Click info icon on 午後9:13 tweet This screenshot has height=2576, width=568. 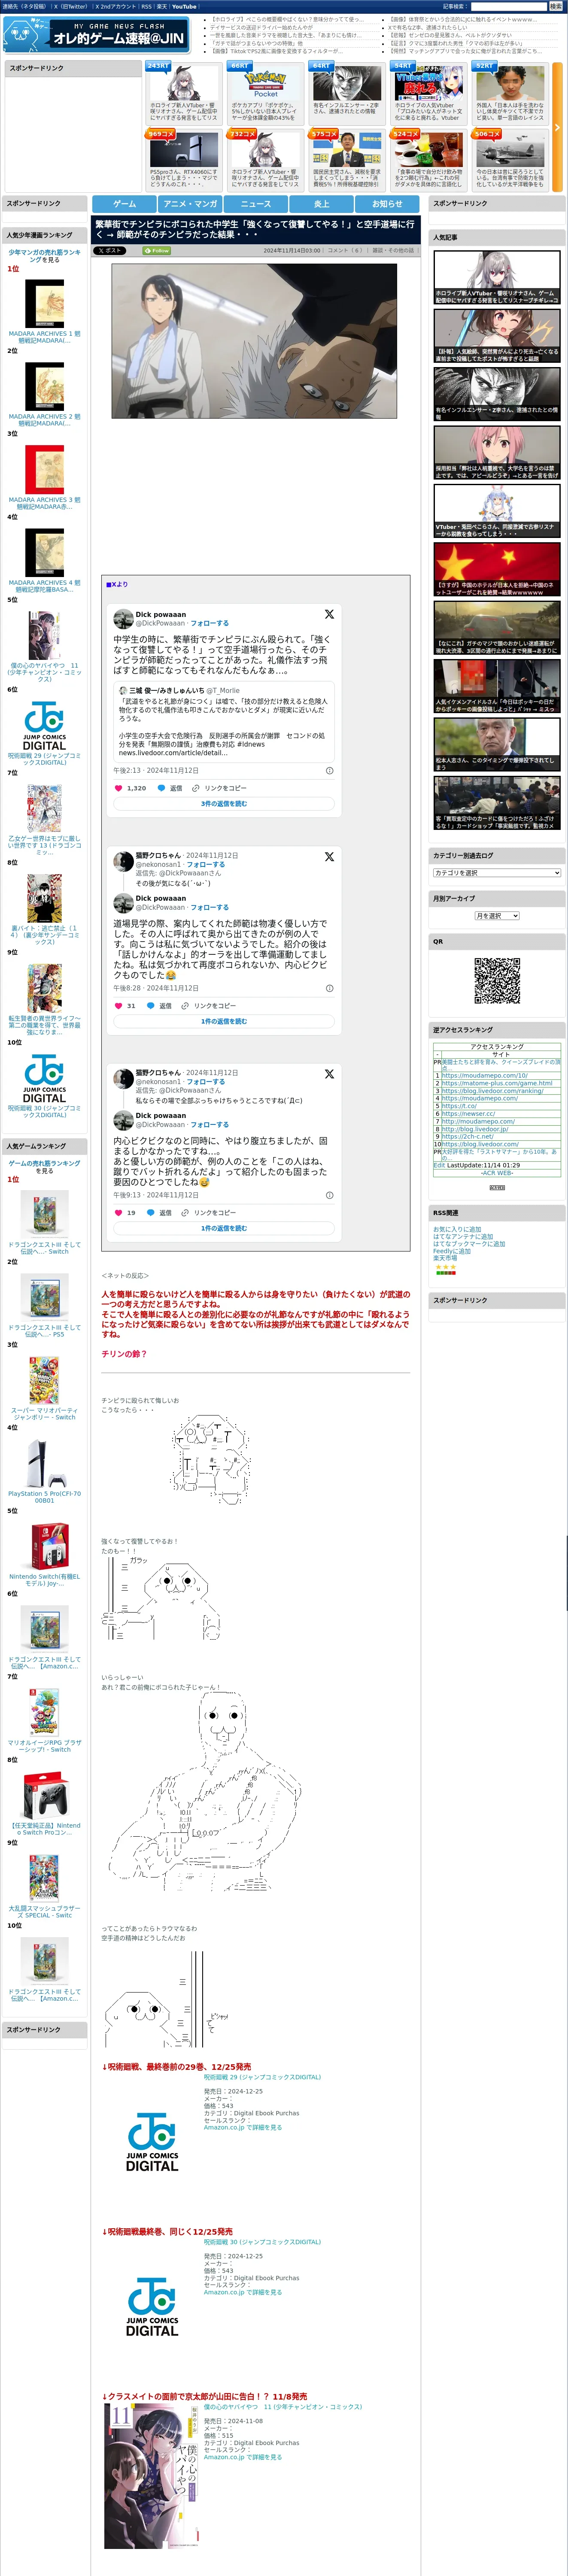point(330,1195)
